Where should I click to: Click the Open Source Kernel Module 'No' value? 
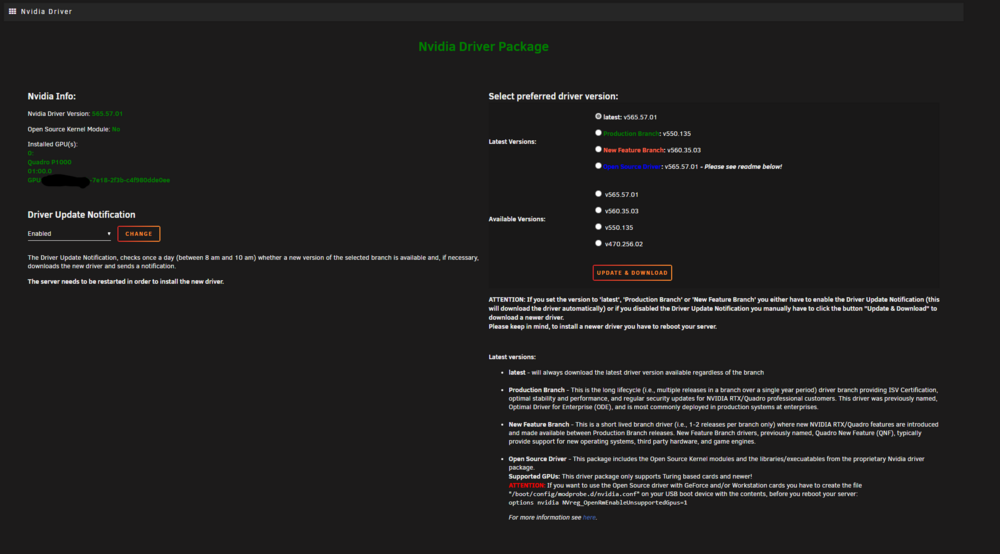(x=116, y=129)
